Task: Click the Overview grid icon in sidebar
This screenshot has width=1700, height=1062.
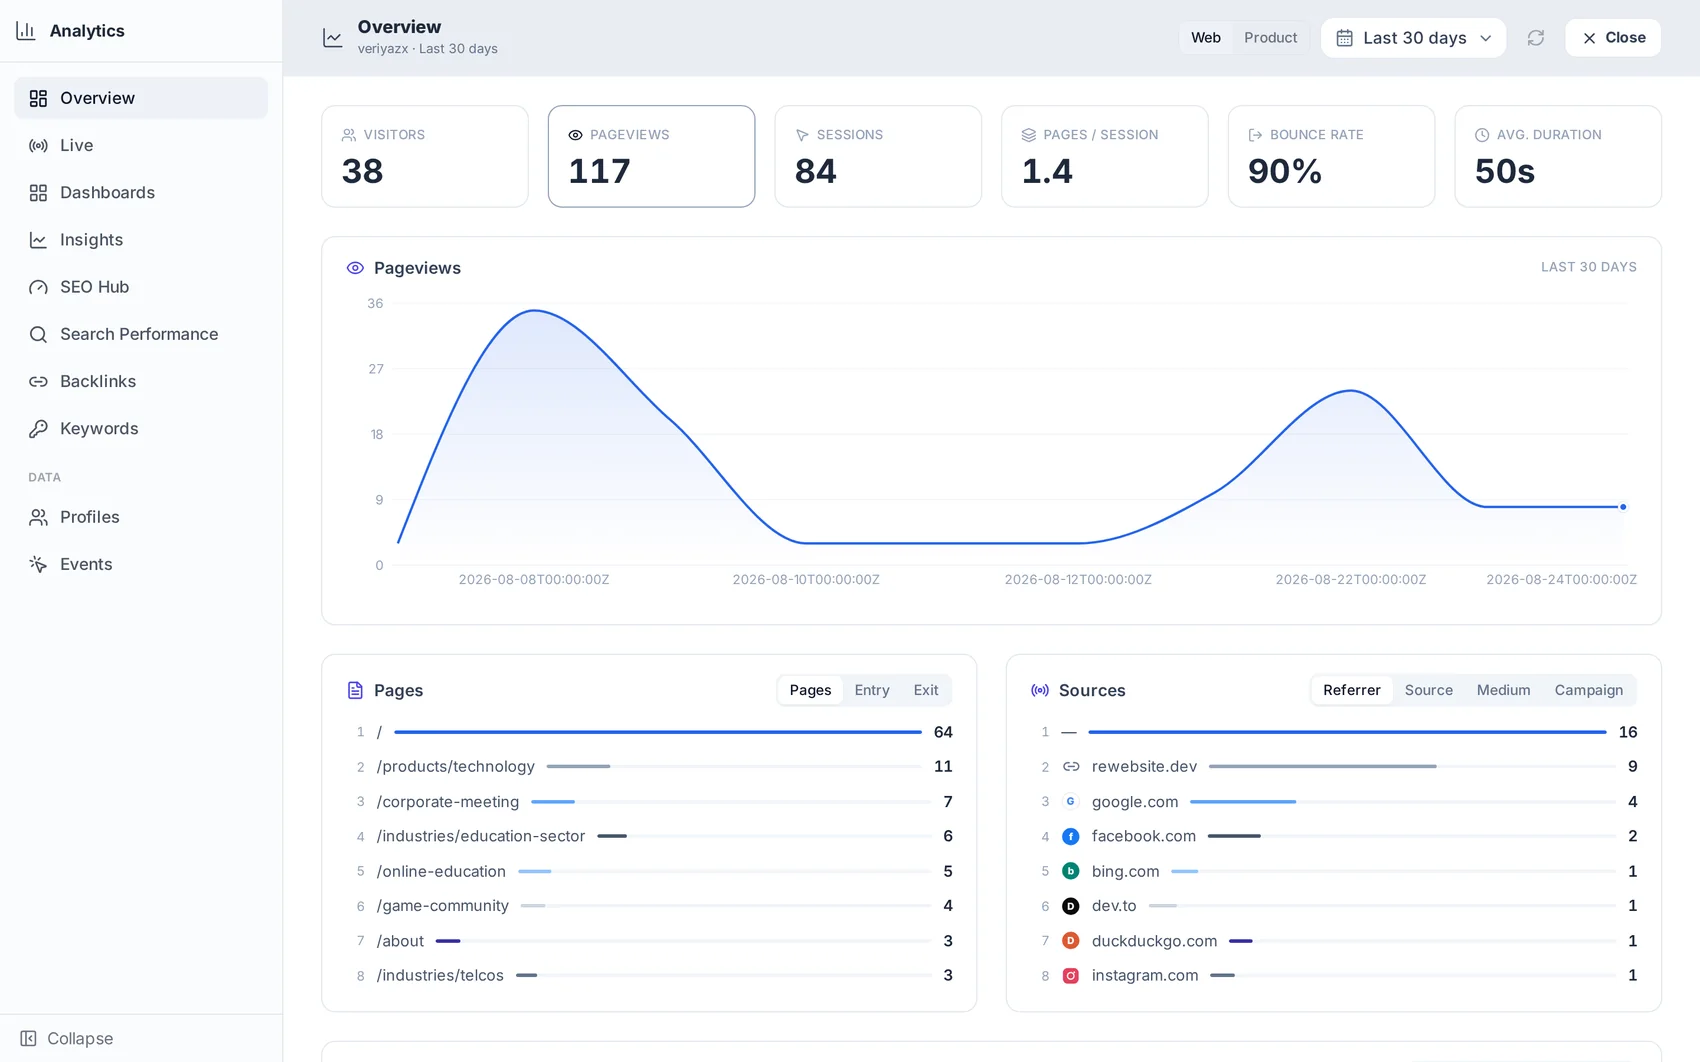Action: (x=38, y=98)
